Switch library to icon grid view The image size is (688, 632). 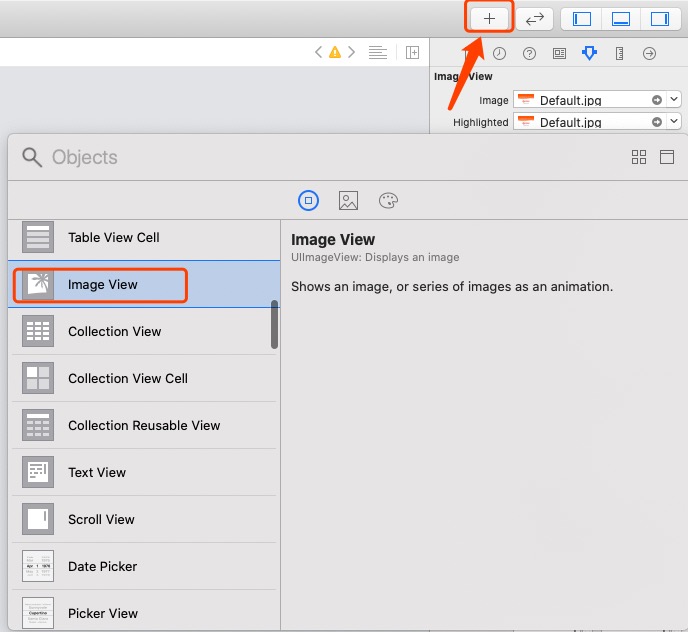(639, 157)
